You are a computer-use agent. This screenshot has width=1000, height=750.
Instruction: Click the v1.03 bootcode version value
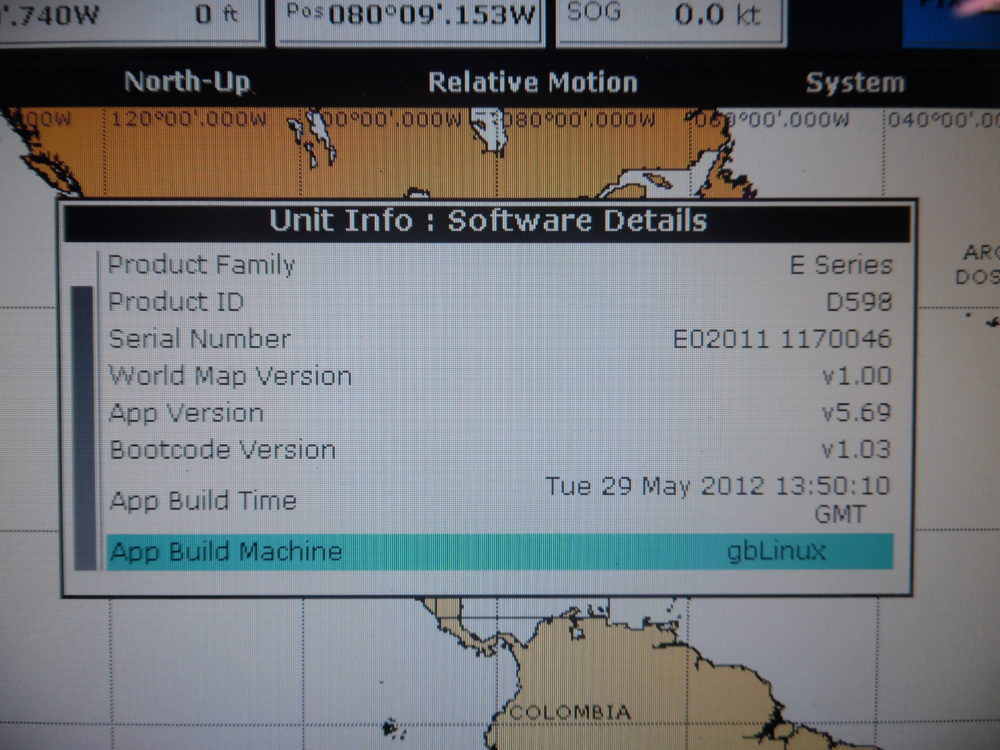click(856, 450)
